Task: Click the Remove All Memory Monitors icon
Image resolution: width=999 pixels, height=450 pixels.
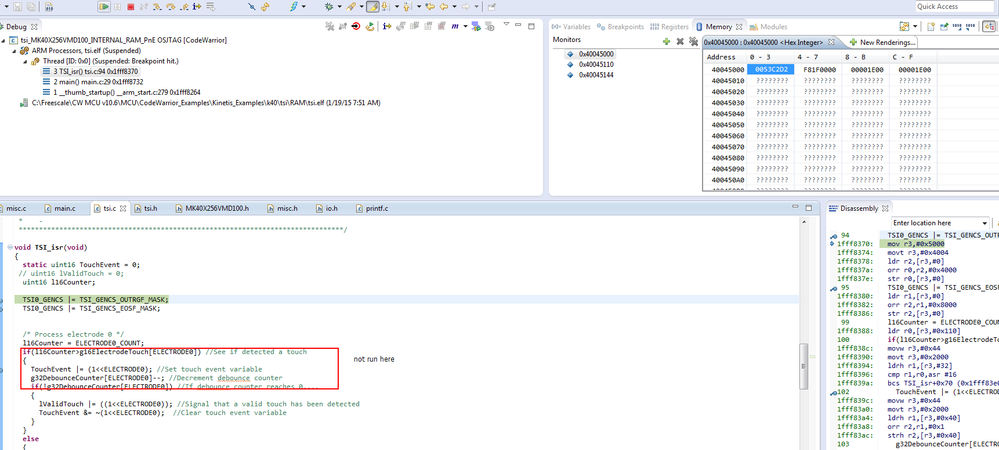Action: tap(693, 41)
